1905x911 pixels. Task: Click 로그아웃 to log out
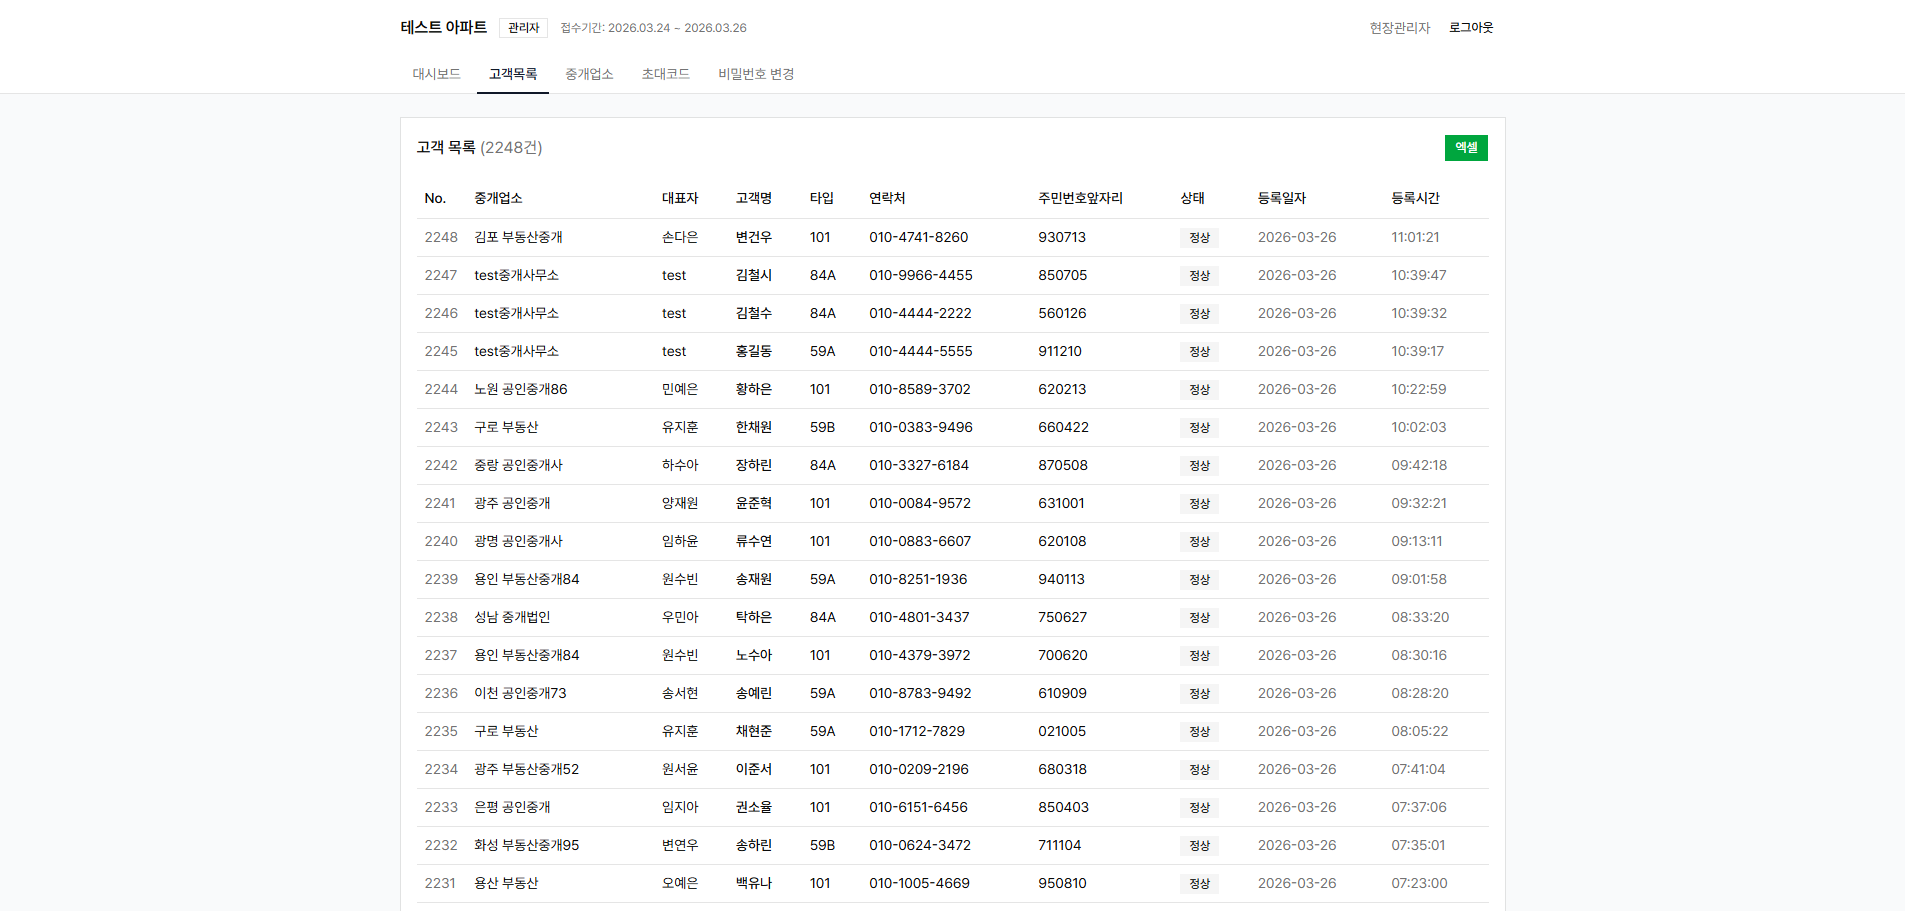pyautogui.click(x=1469, y=27)
